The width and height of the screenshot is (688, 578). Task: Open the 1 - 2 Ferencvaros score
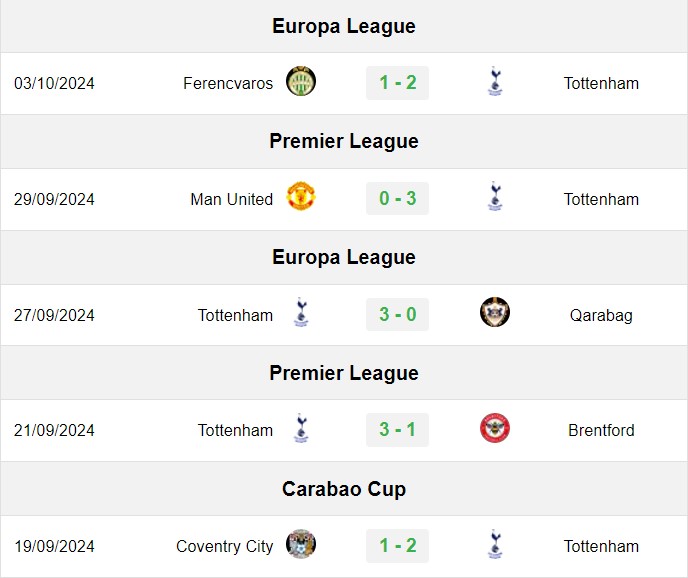(398, 83)
